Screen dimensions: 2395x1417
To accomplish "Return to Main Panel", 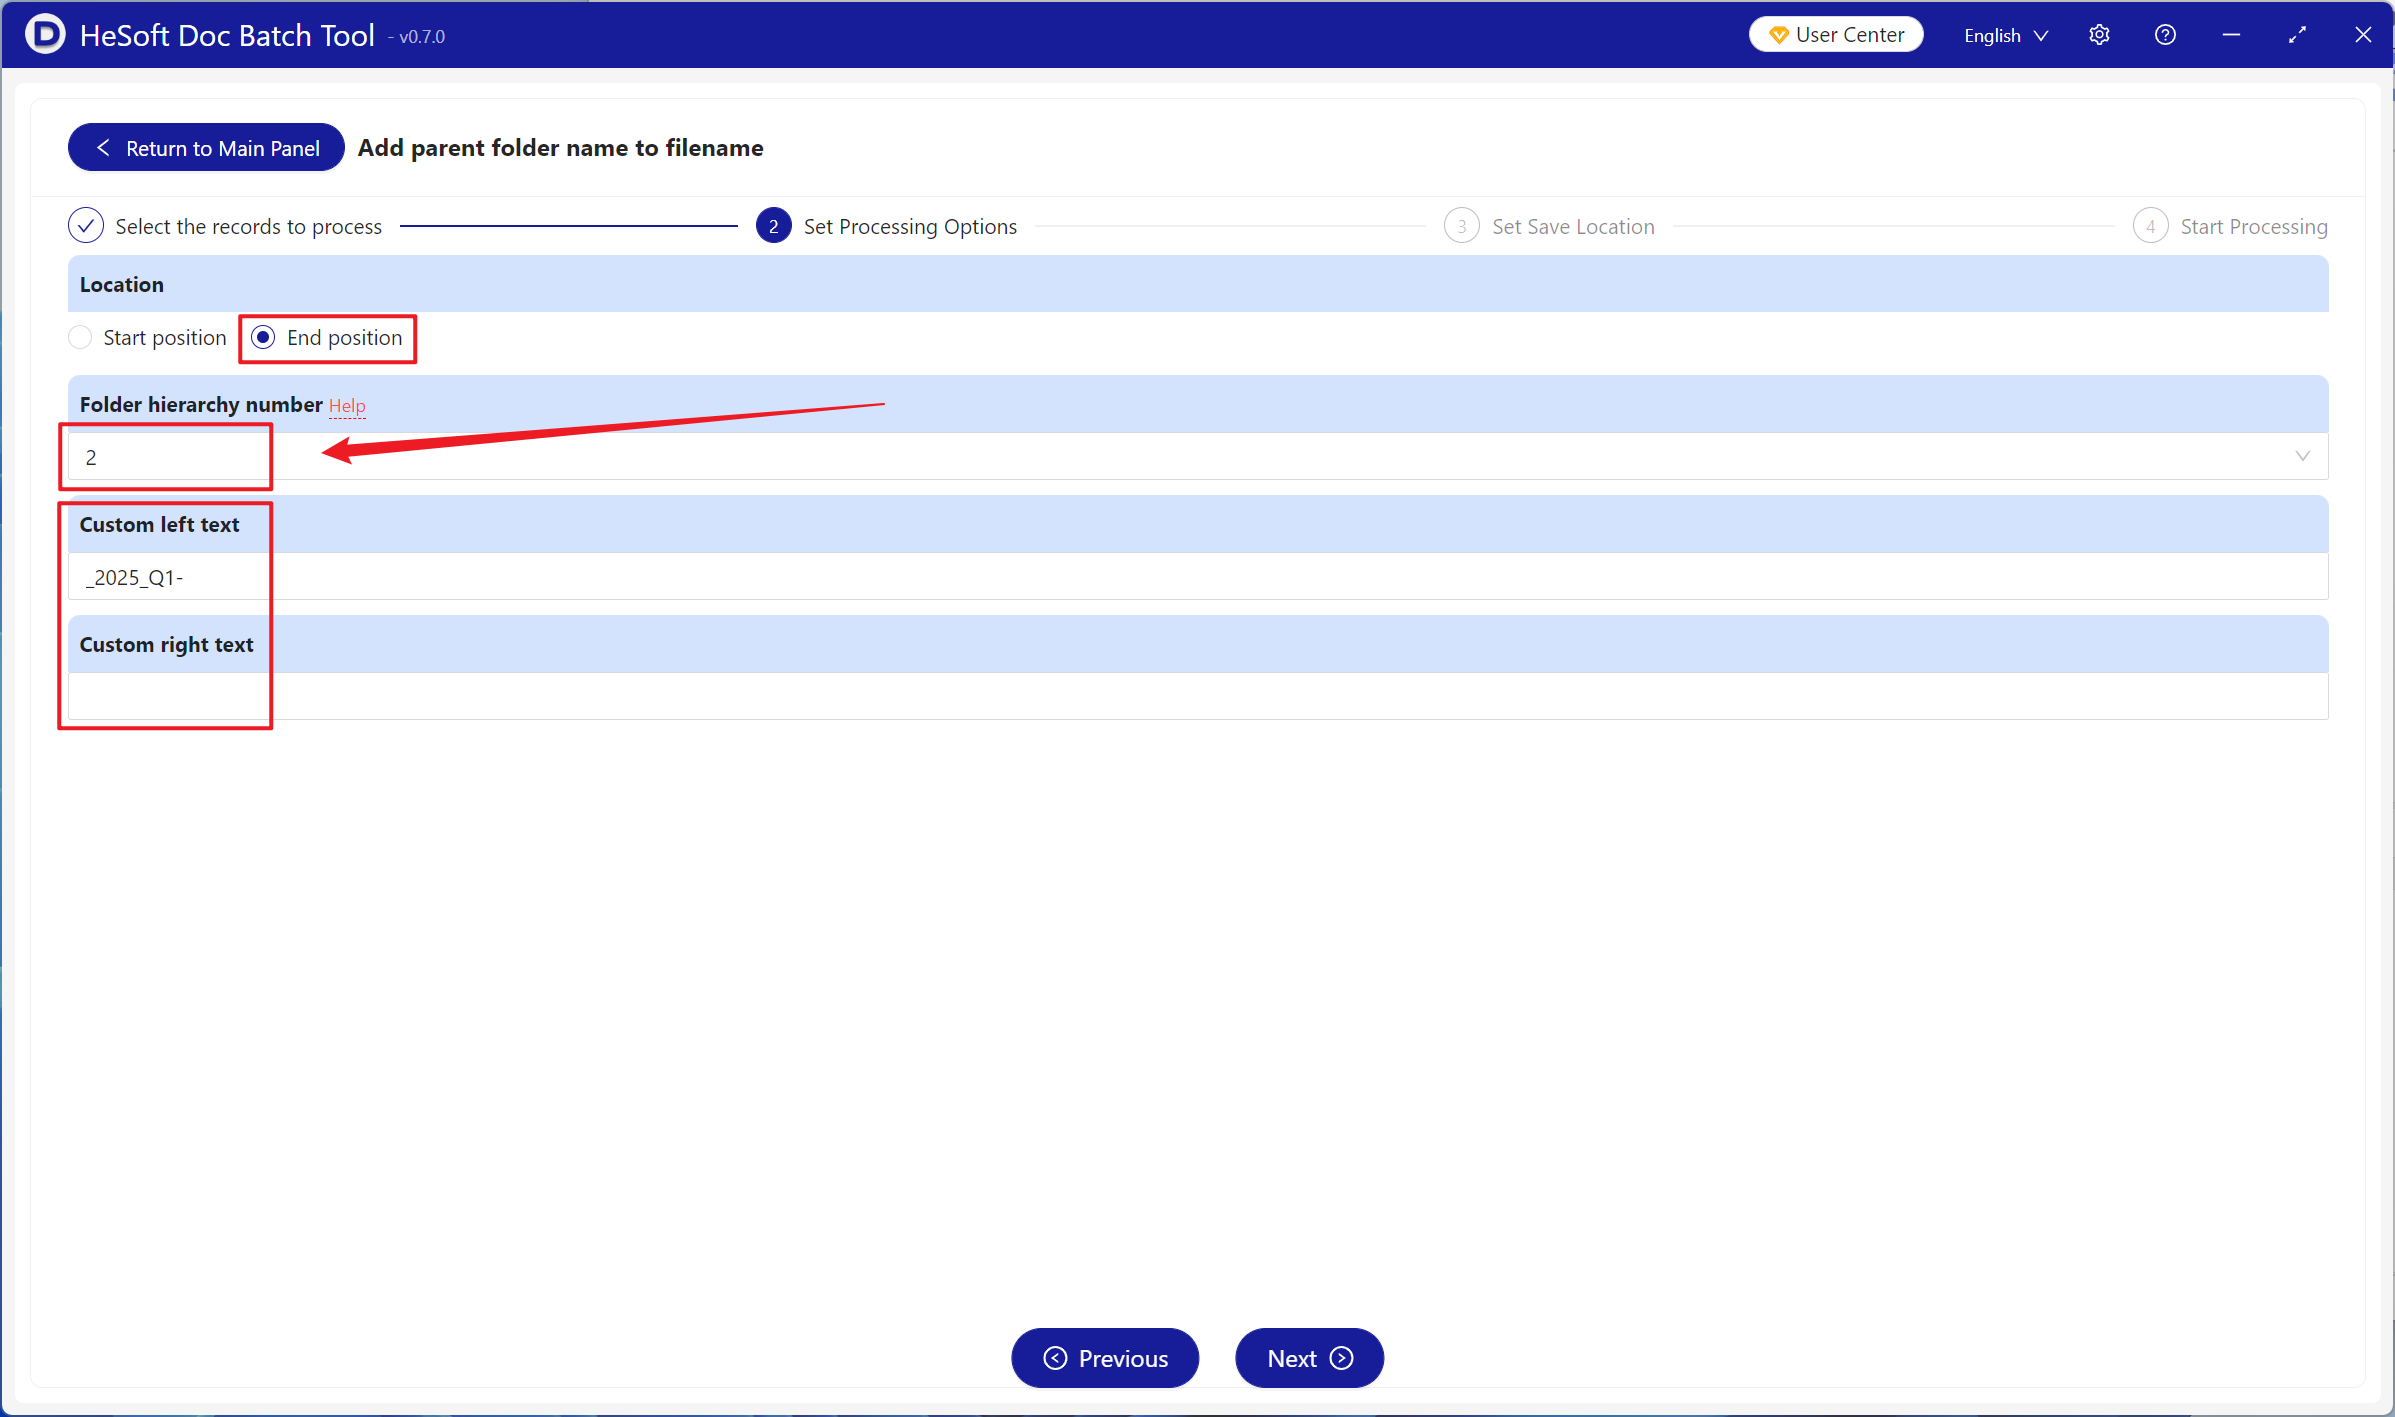I will point(207,148).
